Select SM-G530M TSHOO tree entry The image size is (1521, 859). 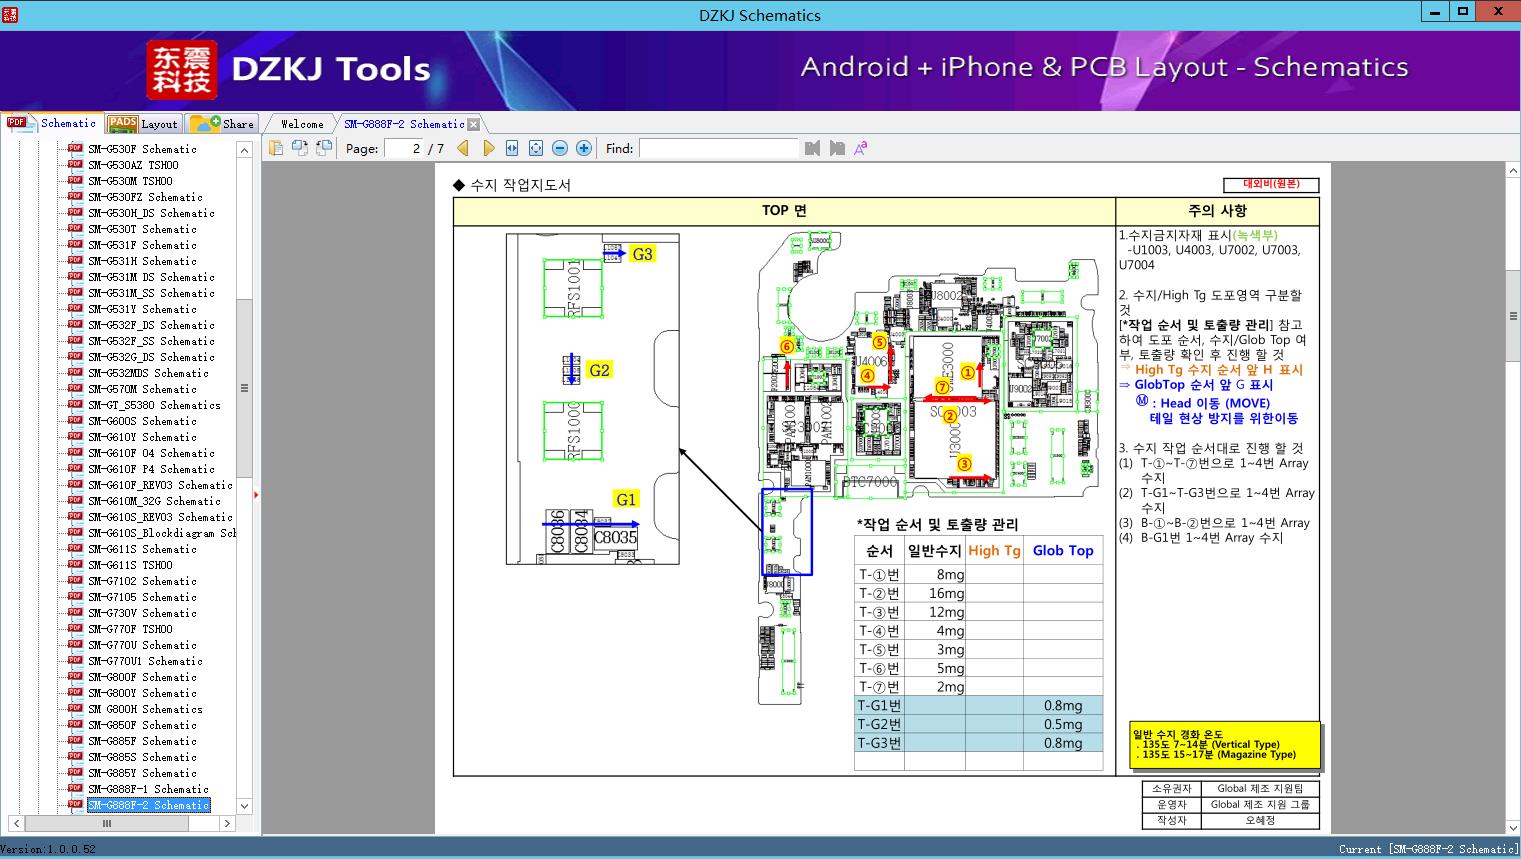click(130, 181)
